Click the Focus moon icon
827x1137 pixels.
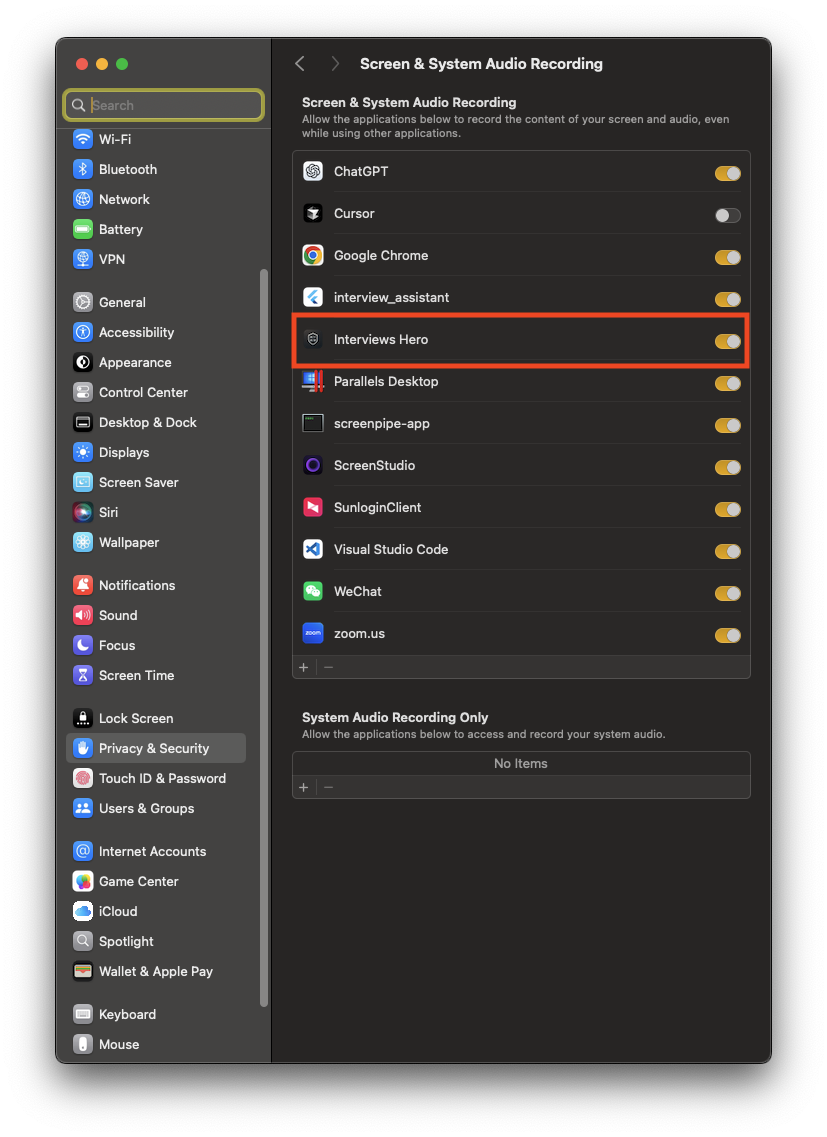[83, 645]
